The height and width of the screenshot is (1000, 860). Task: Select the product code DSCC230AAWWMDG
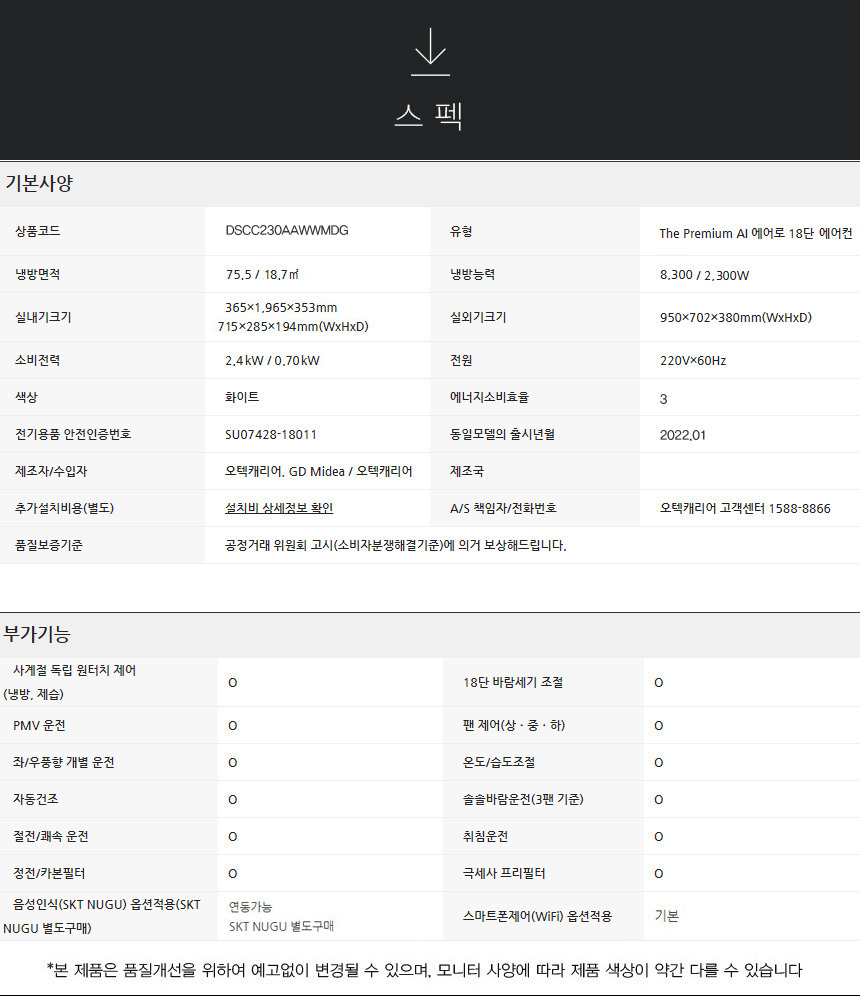click(287, 231)
